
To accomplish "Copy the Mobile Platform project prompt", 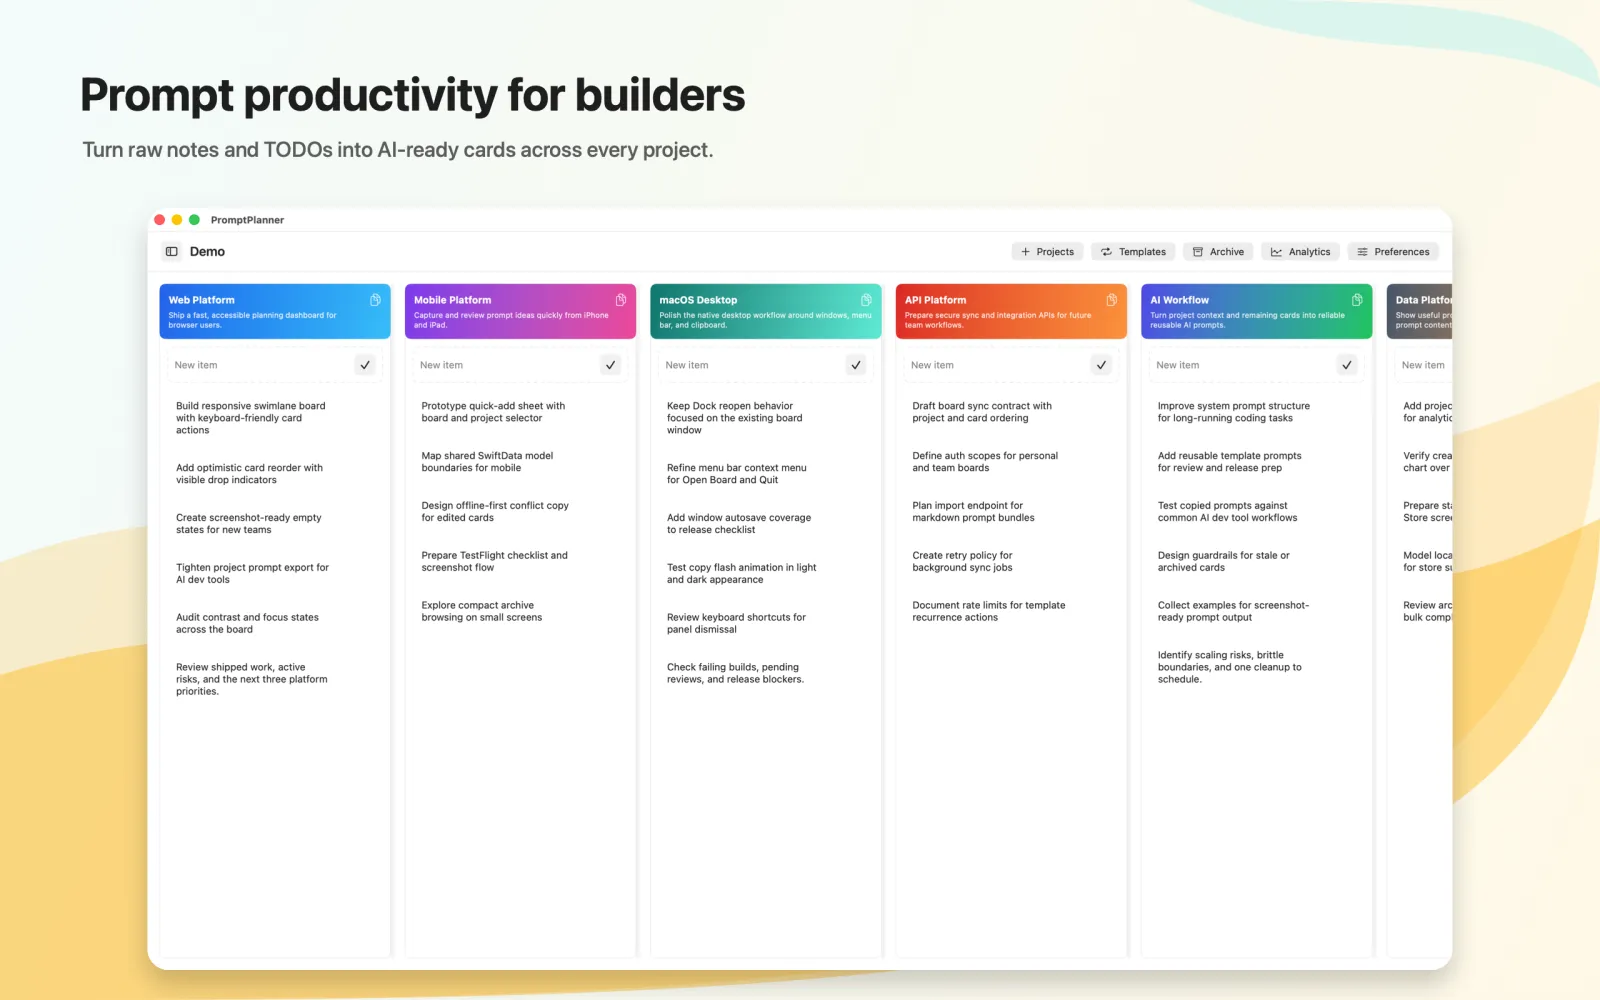I will coord(621,300).
